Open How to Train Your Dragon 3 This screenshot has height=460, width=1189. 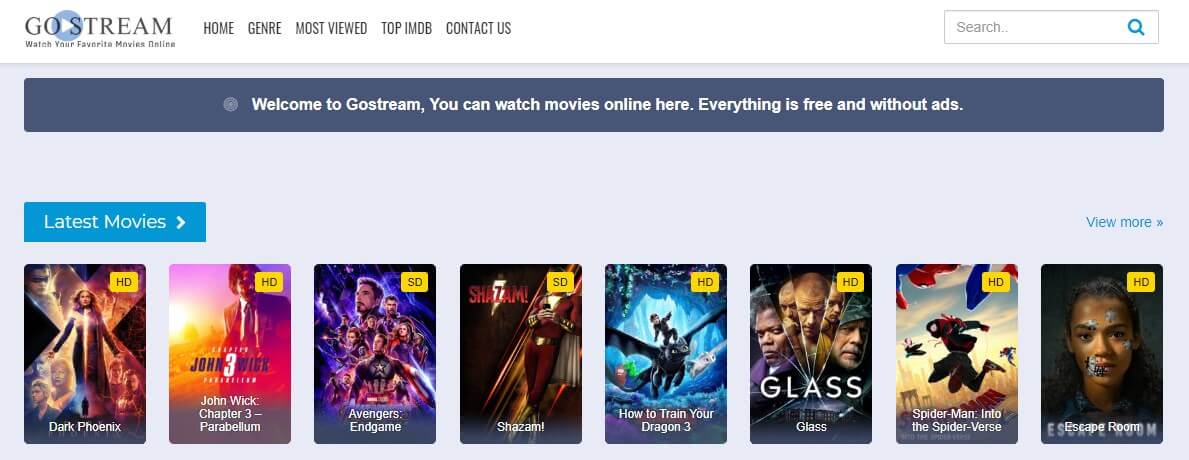[x=666, y=354]
